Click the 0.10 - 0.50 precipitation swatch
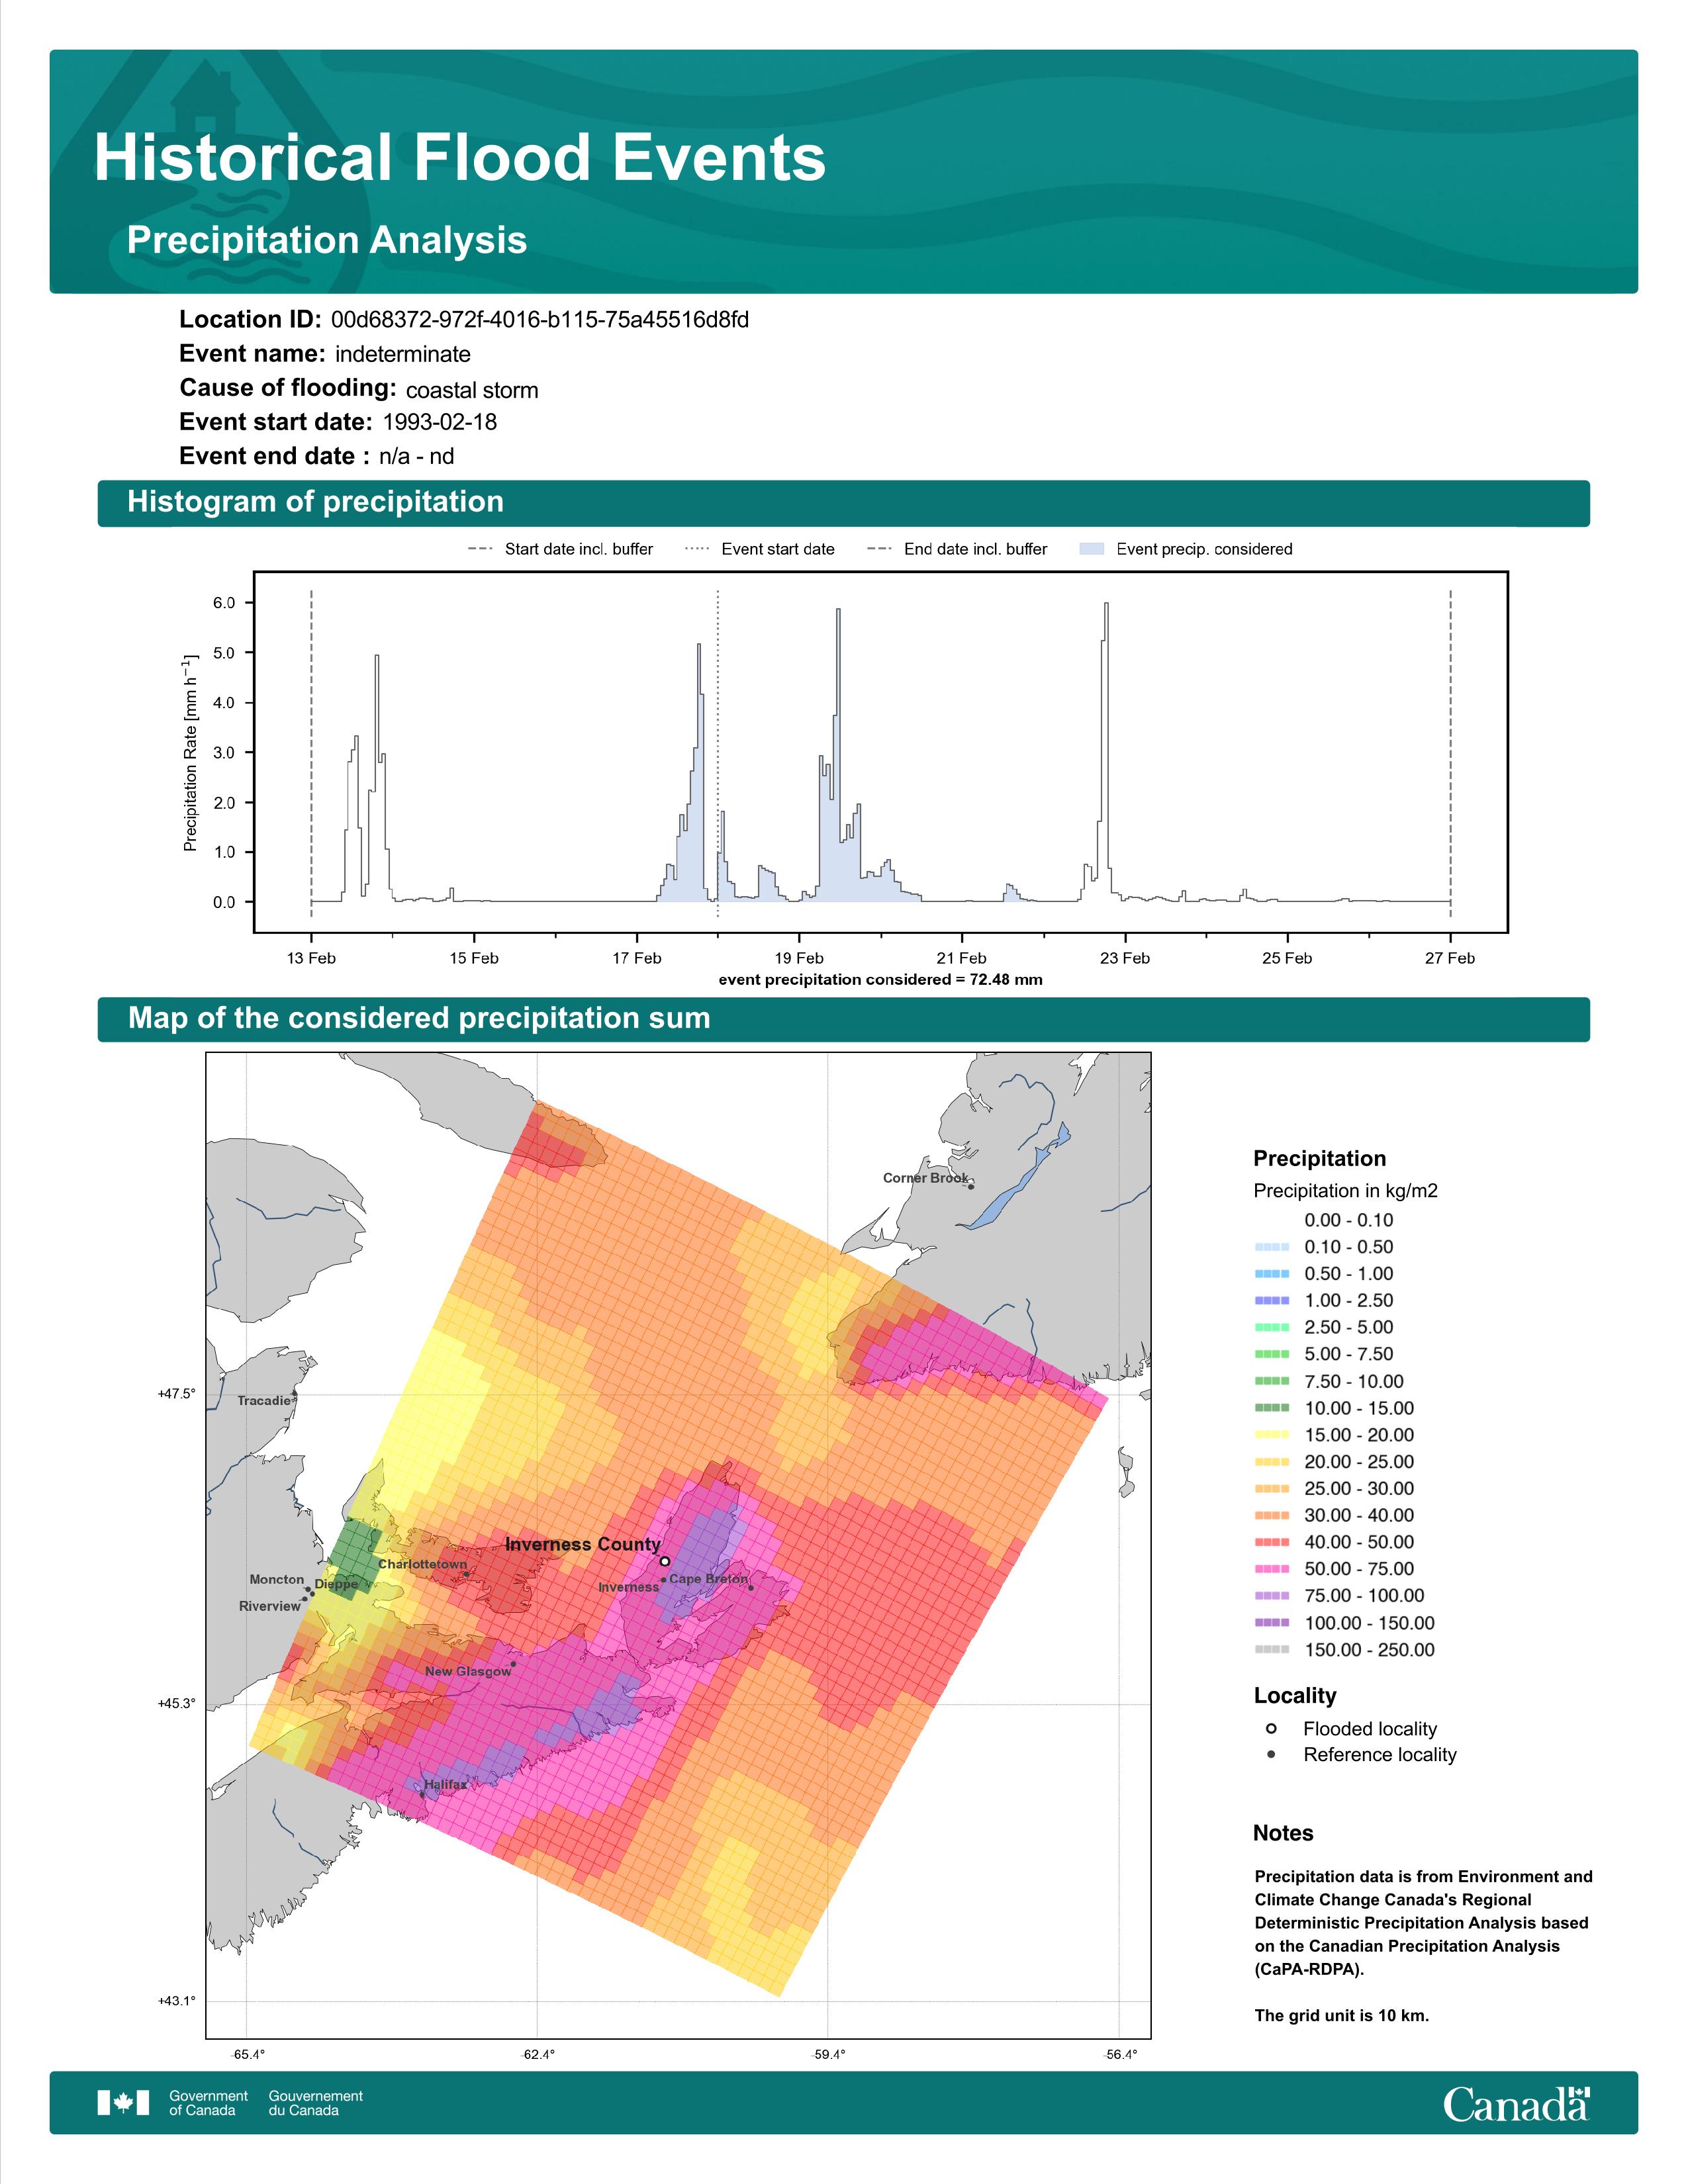1688x2184 pixels. pos(1271,1247)
